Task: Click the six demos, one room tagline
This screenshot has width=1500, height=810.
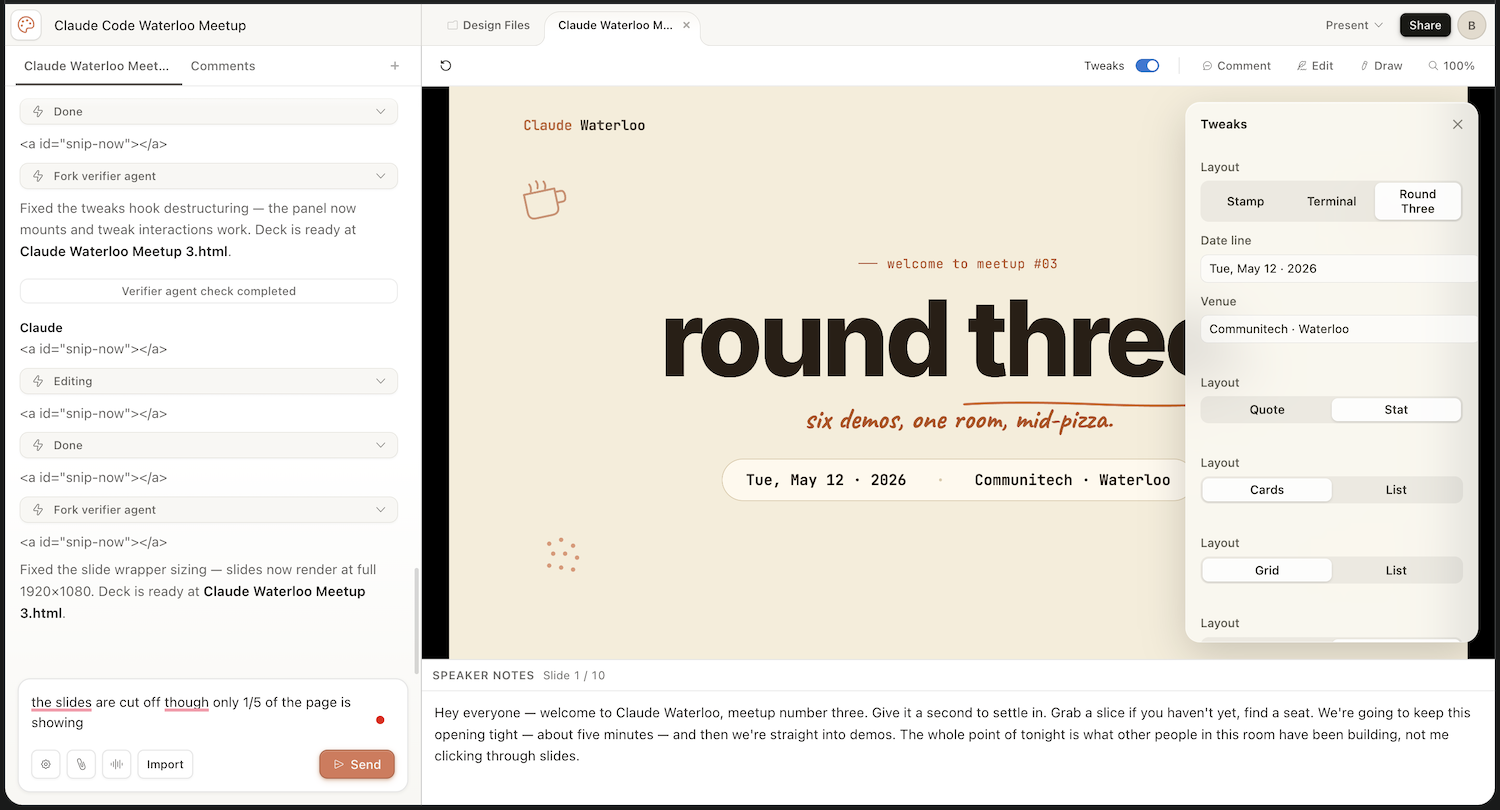Action: pyautogui.click(x=960, y=420)
